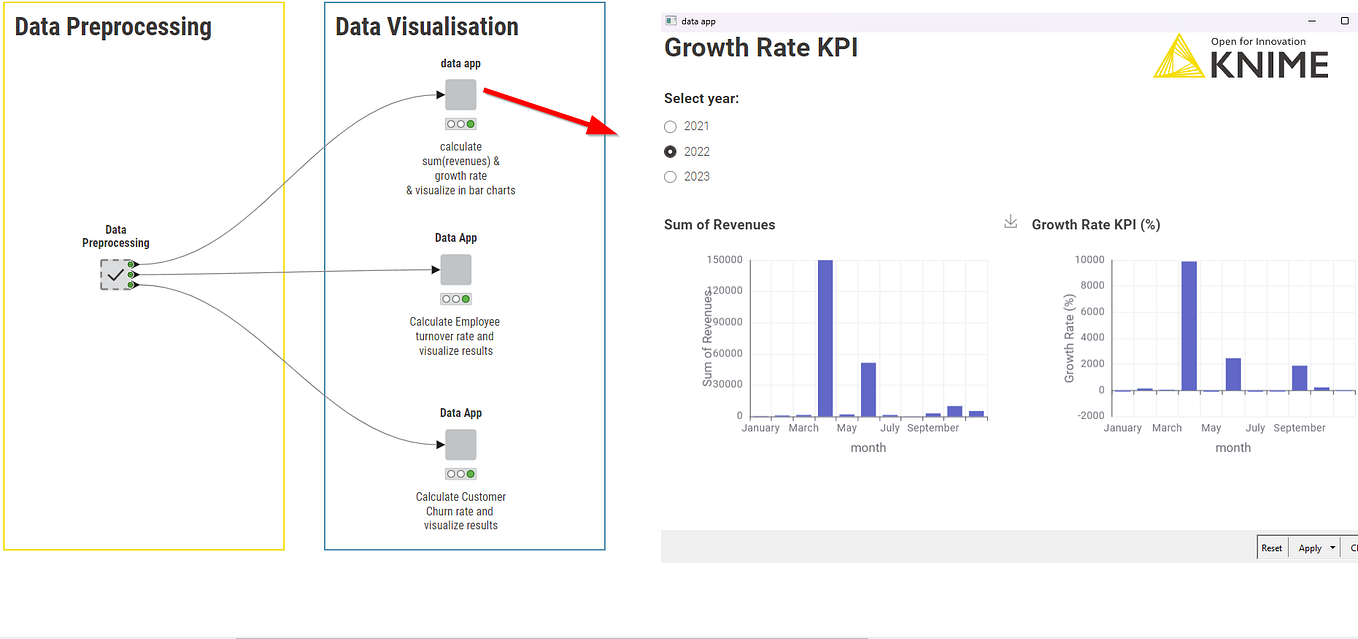Click the green output port of the Preprocessing node
The image size is (1358, 639).
[x=132, y=273]
